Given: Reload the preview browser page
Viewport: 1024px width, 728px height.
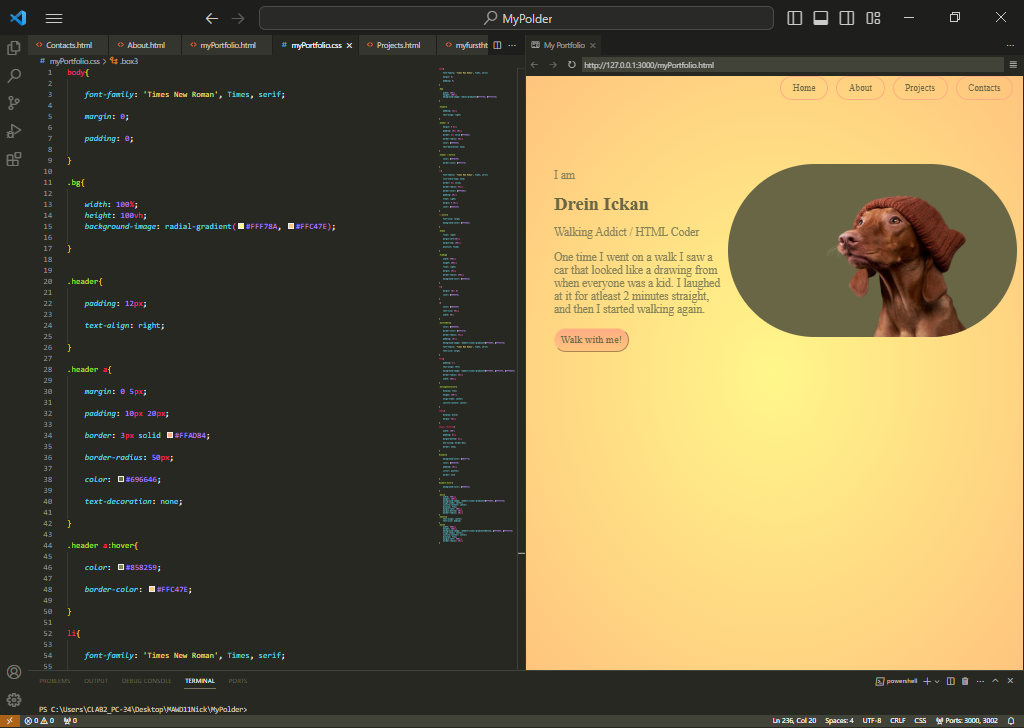Looking at the screenshot, I should coord(572,65).
